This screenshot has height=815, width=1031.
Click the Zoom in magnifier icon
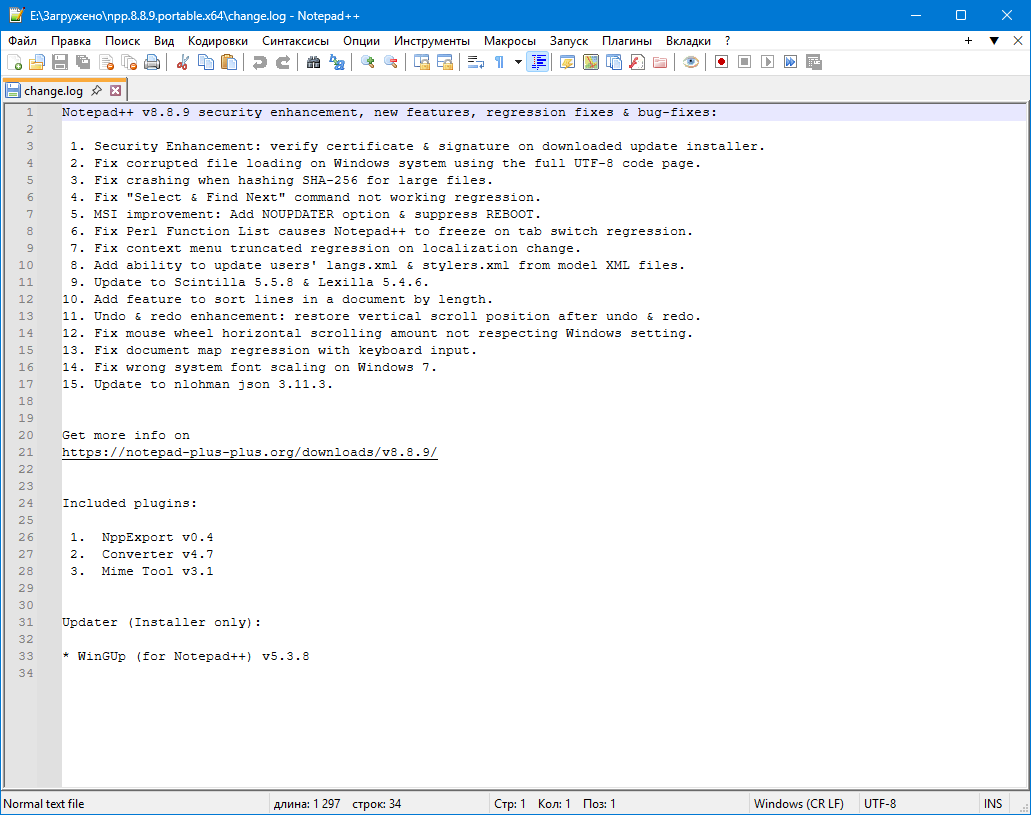(x=368, y=62)
